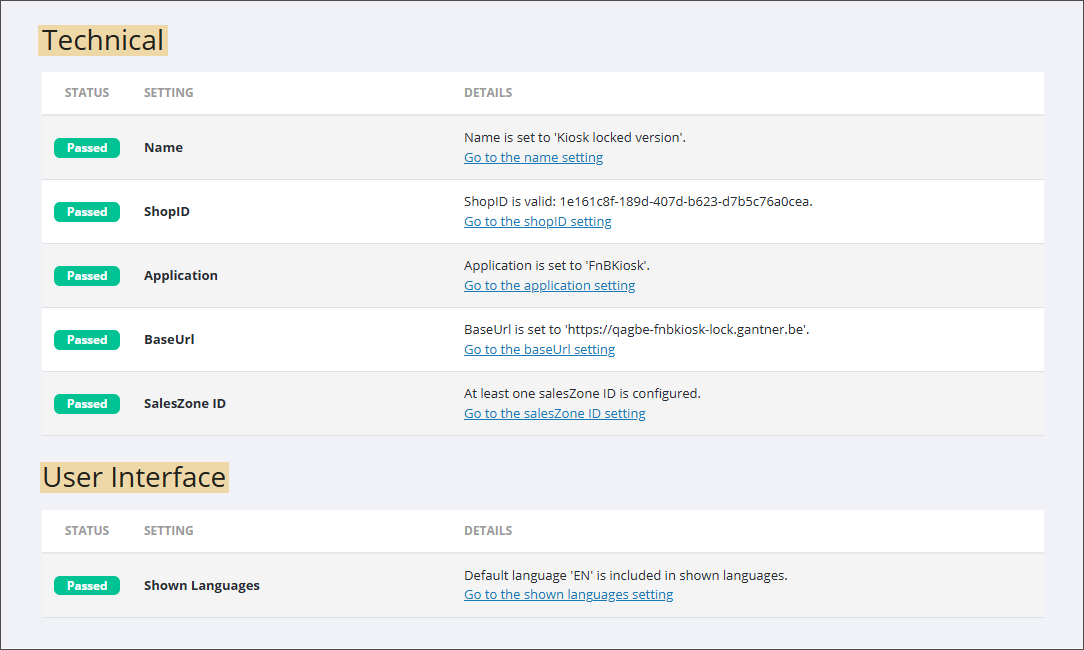Click the 'Application' setting name

point(180,276)
